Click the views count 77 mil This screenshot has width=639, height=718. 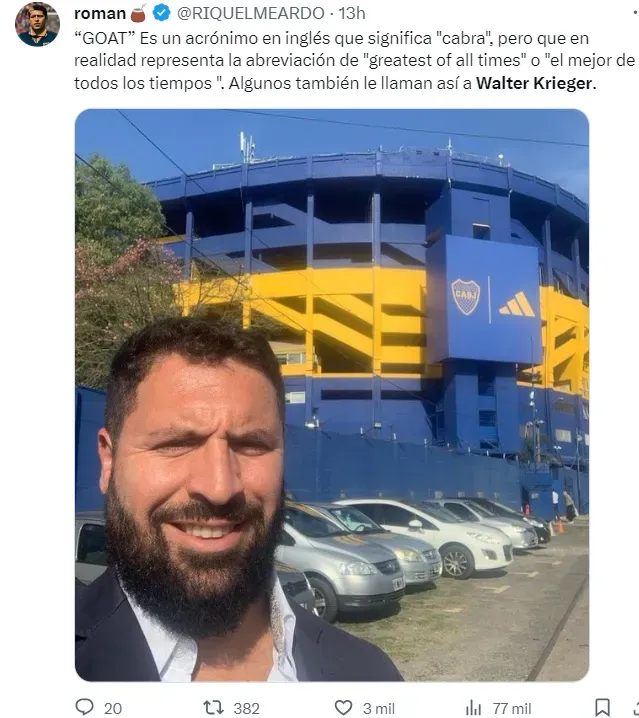[x=512, y=708]
